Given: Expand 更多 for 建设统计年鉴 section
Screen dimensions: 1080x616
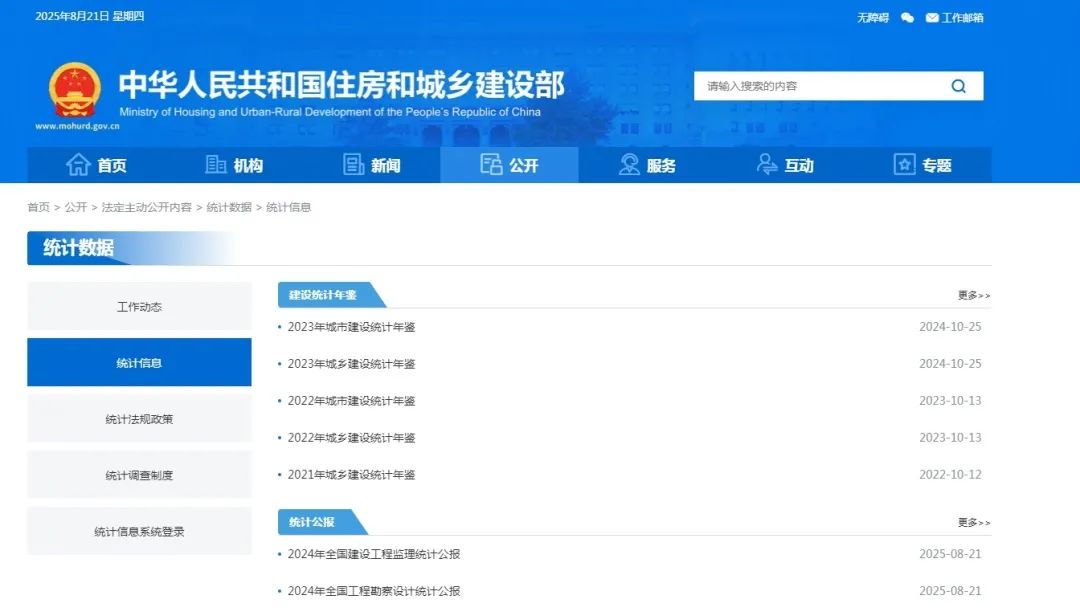Looking at the screenshot, I should tap(973, 295).
